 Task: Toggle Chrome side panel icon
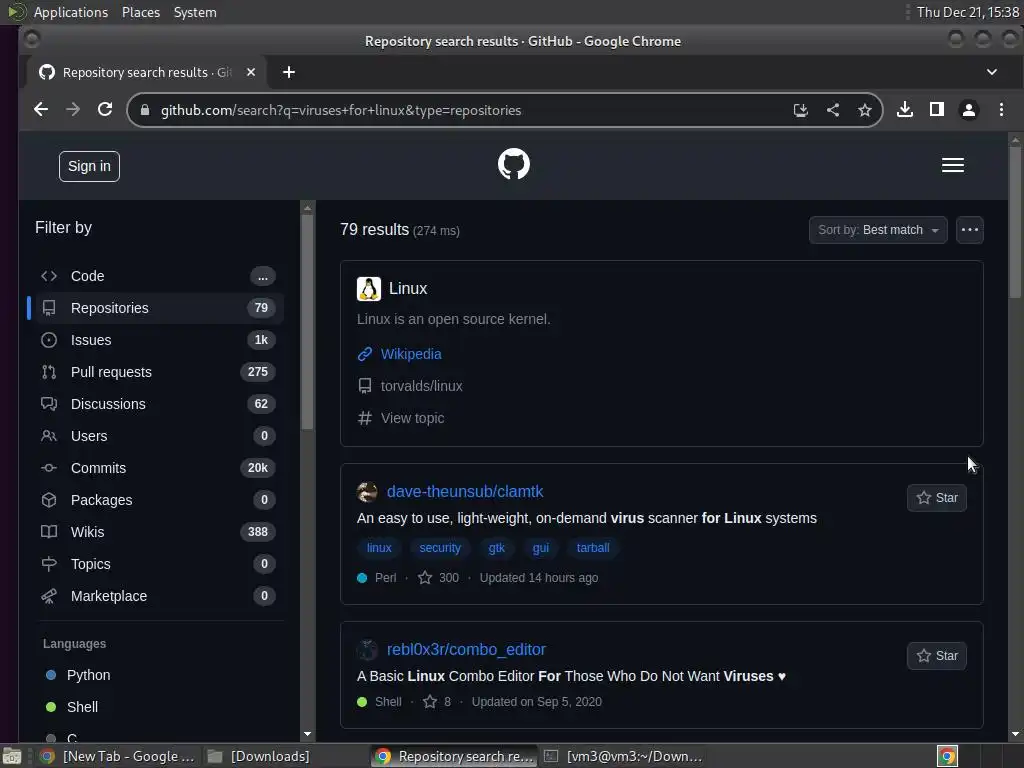[936, 110]
